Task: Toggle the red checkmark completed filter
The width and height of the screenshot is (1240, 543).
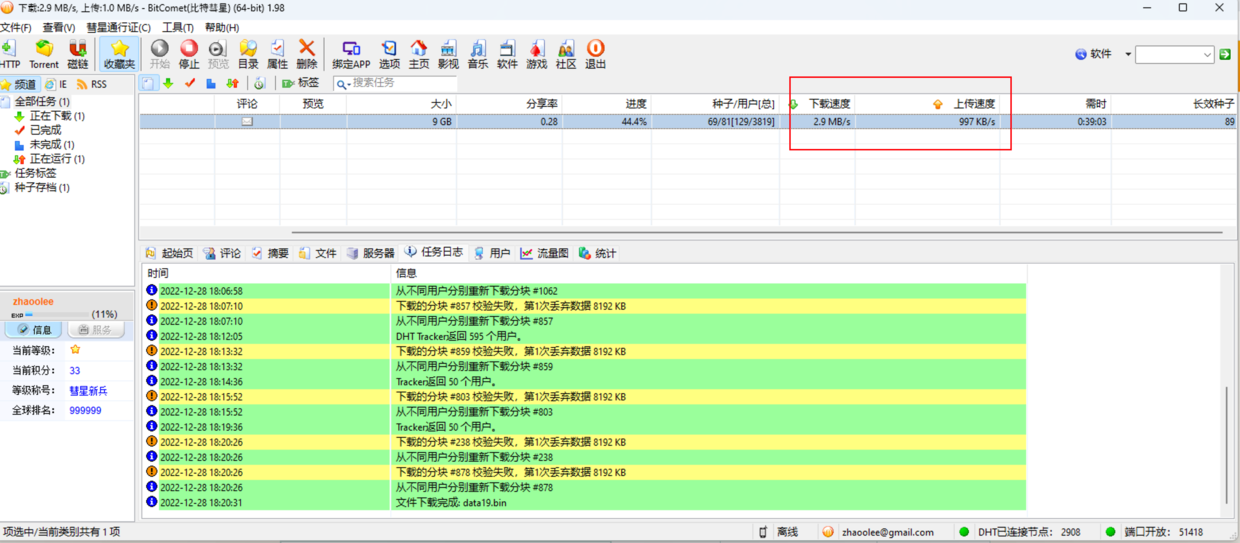Action: click(x=190, y=83)
